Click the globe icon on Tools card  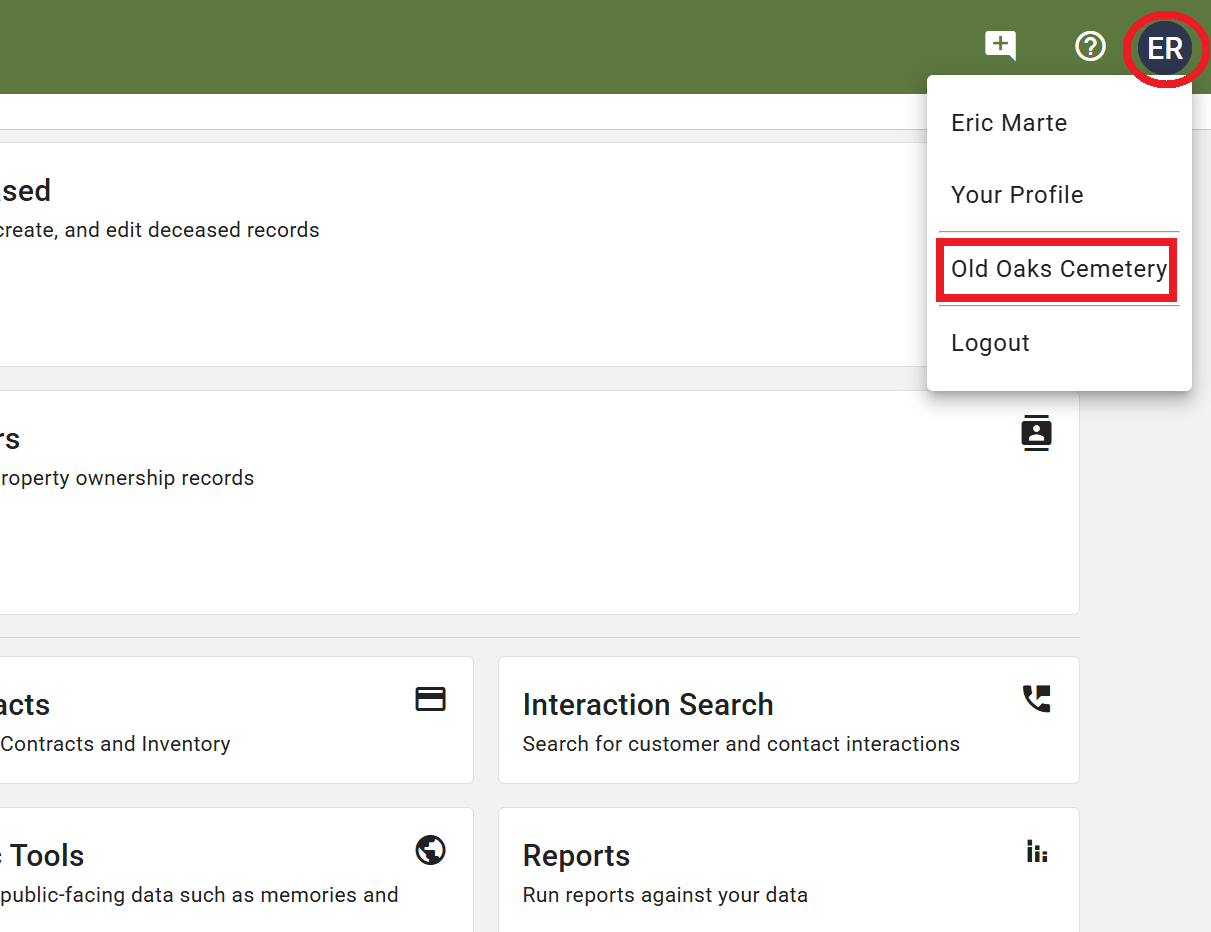[x=430, y=850]
